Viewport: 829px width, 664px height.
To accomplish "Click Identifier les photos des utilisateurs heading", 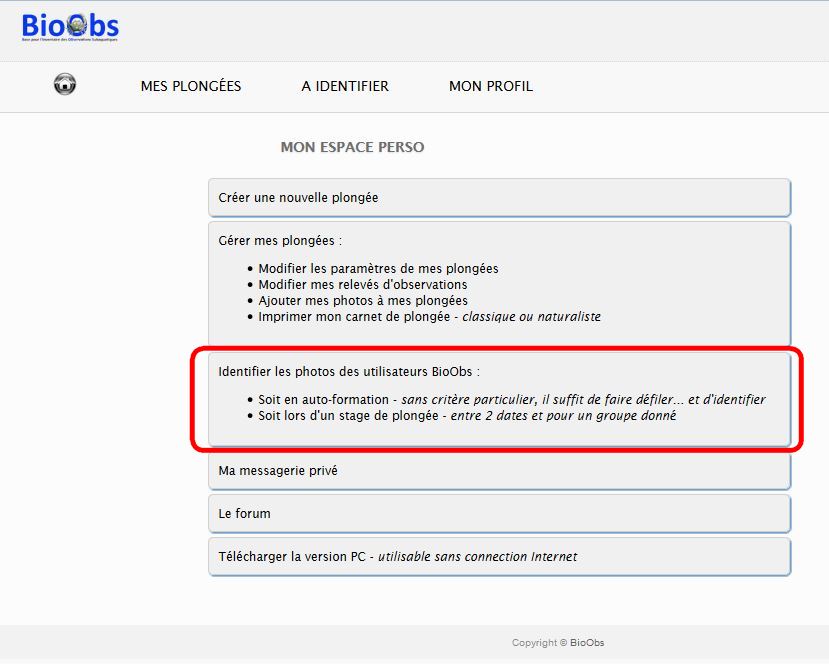I will [349, 372].
